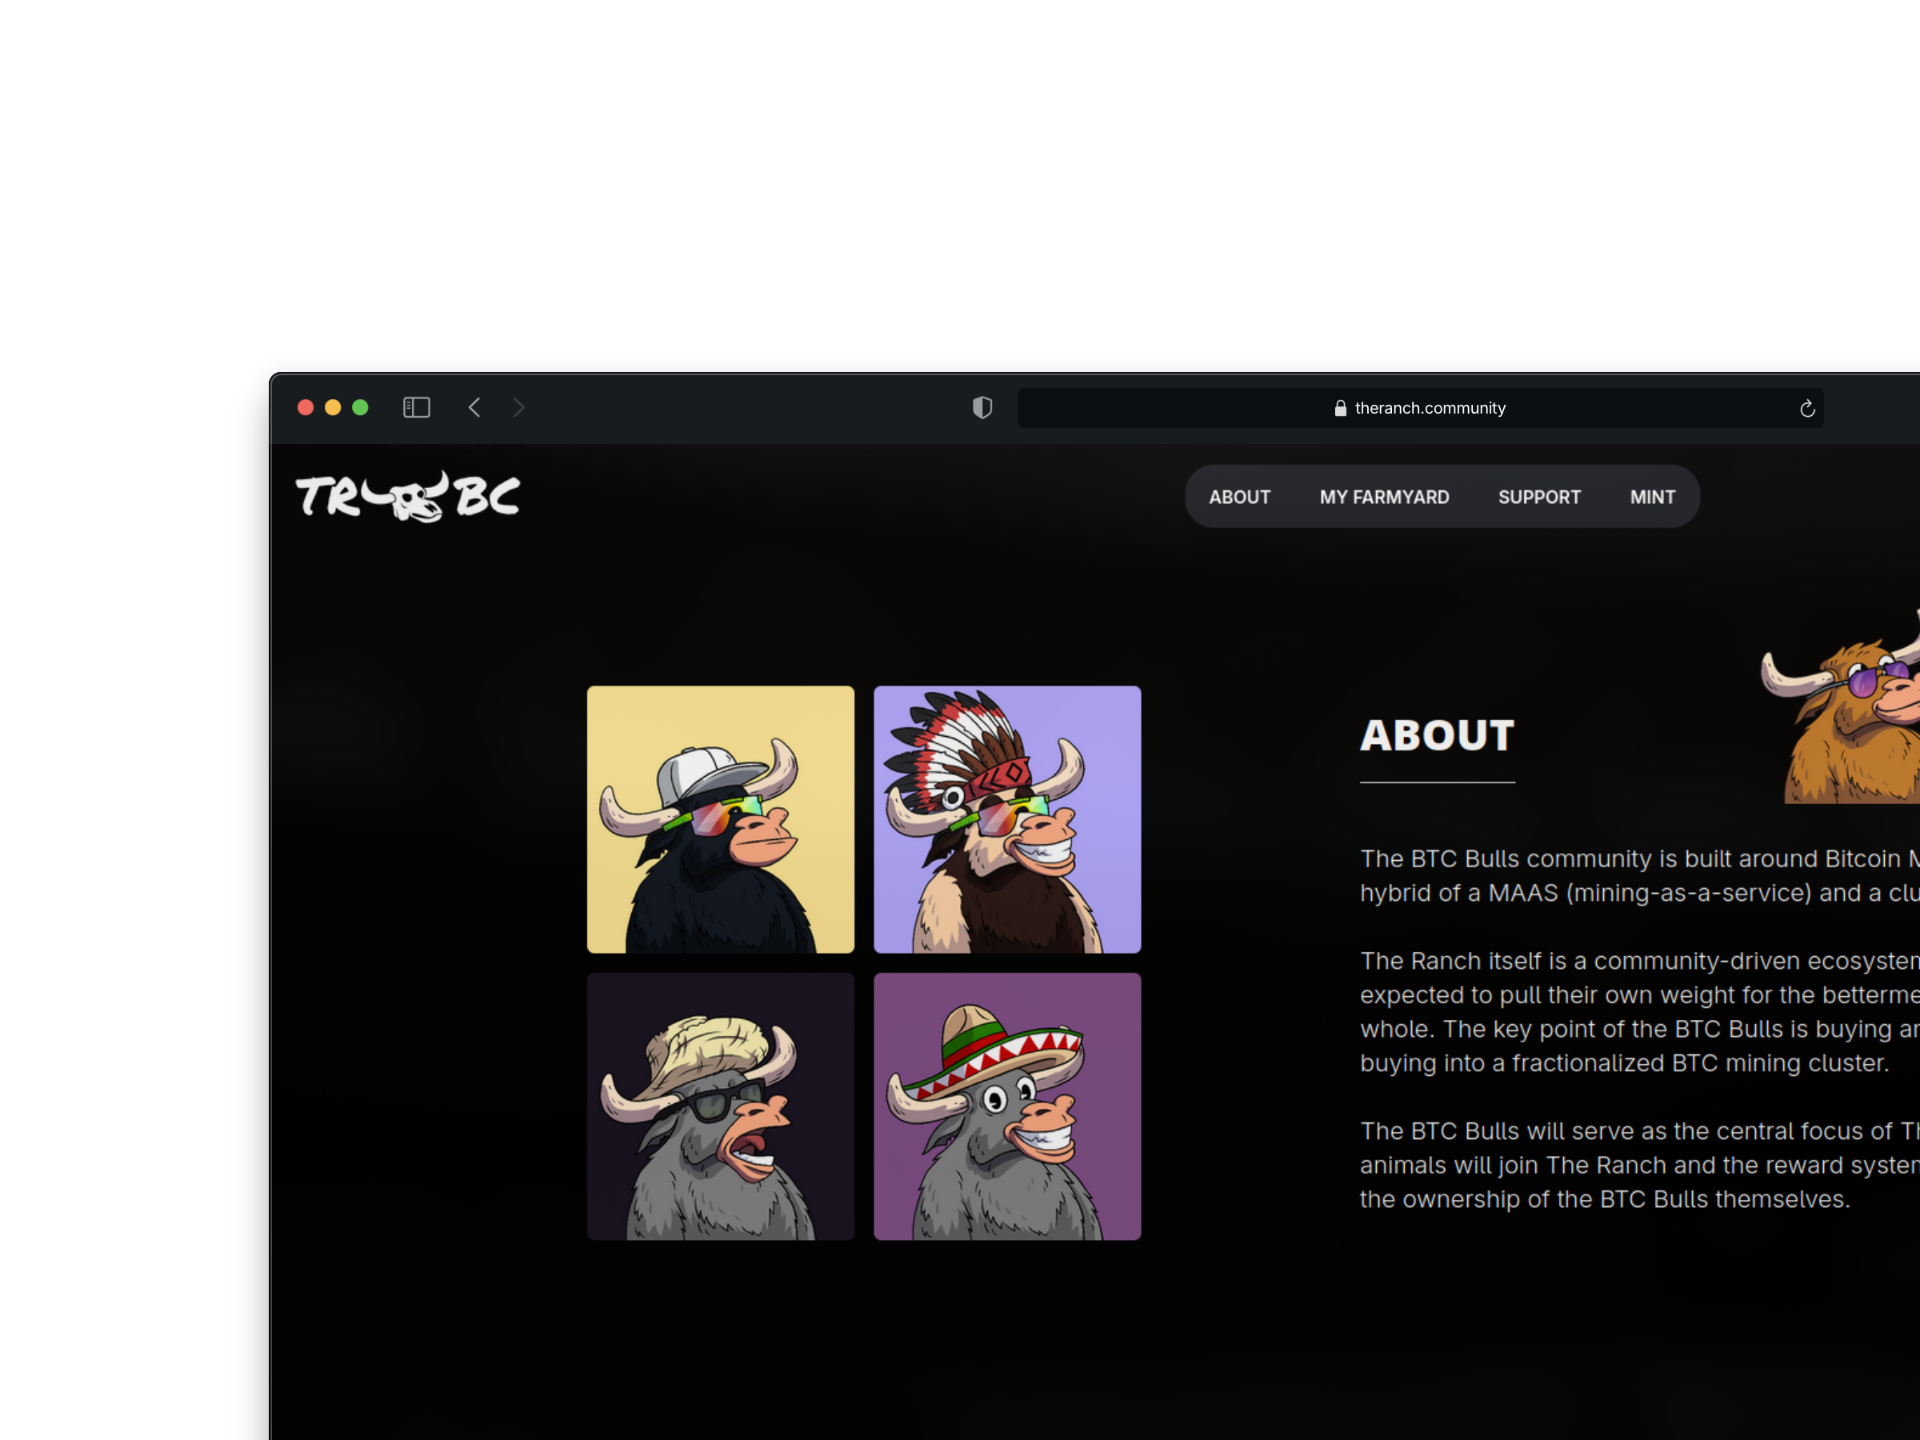Click the MINT button

[1652, 497]
